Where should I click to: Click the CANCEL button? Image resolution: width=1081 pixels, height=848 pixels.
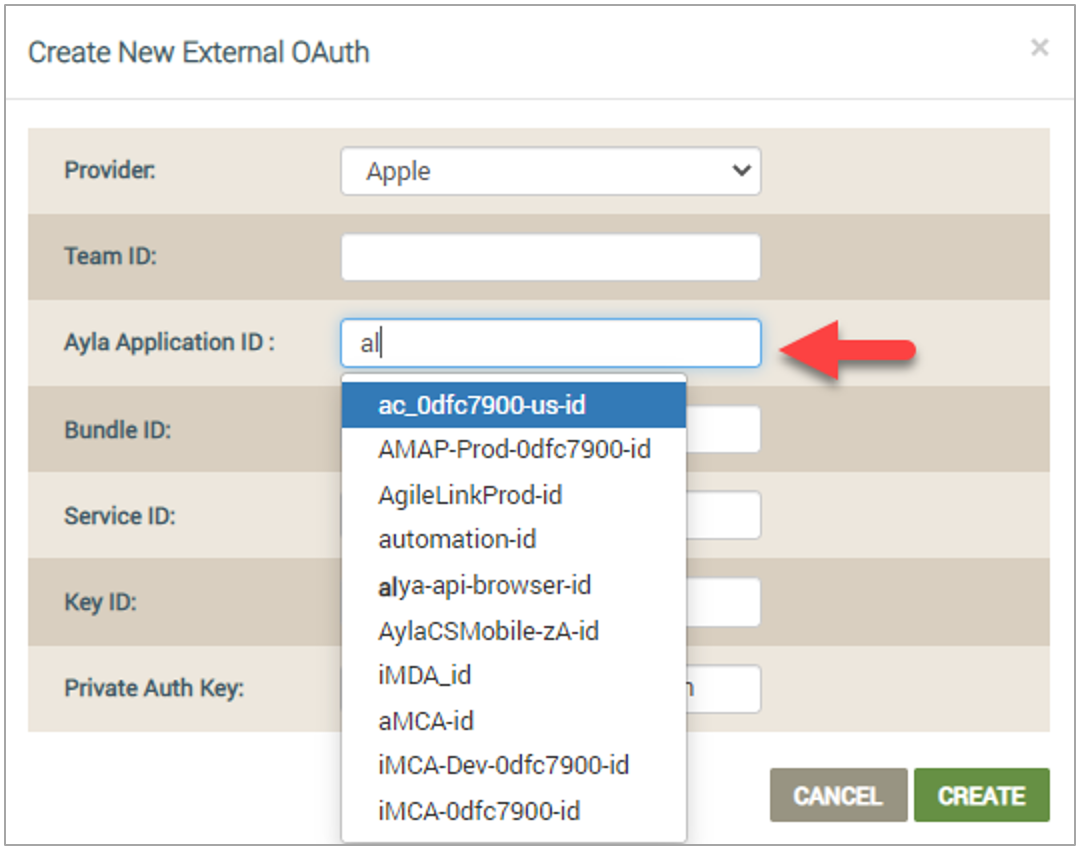click(x=838, y=796)
